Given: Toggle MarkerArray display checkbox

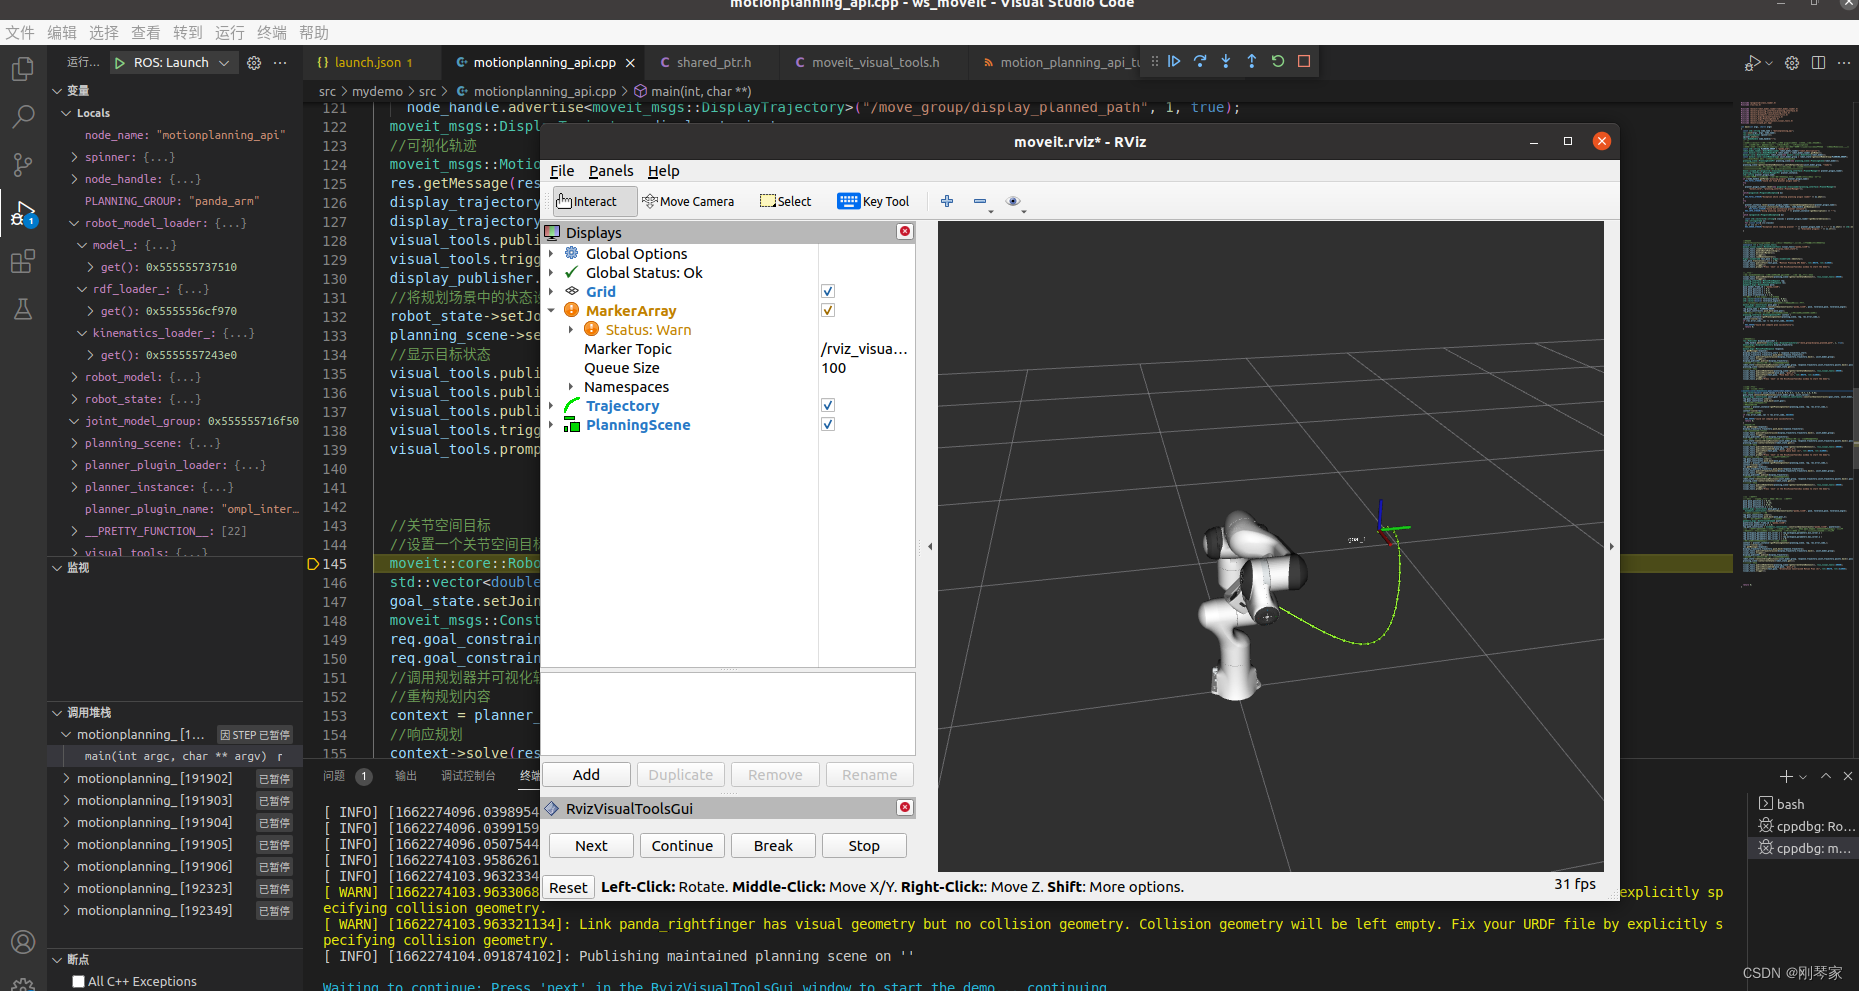Looking at the screenshot, I should click(828, 311).
